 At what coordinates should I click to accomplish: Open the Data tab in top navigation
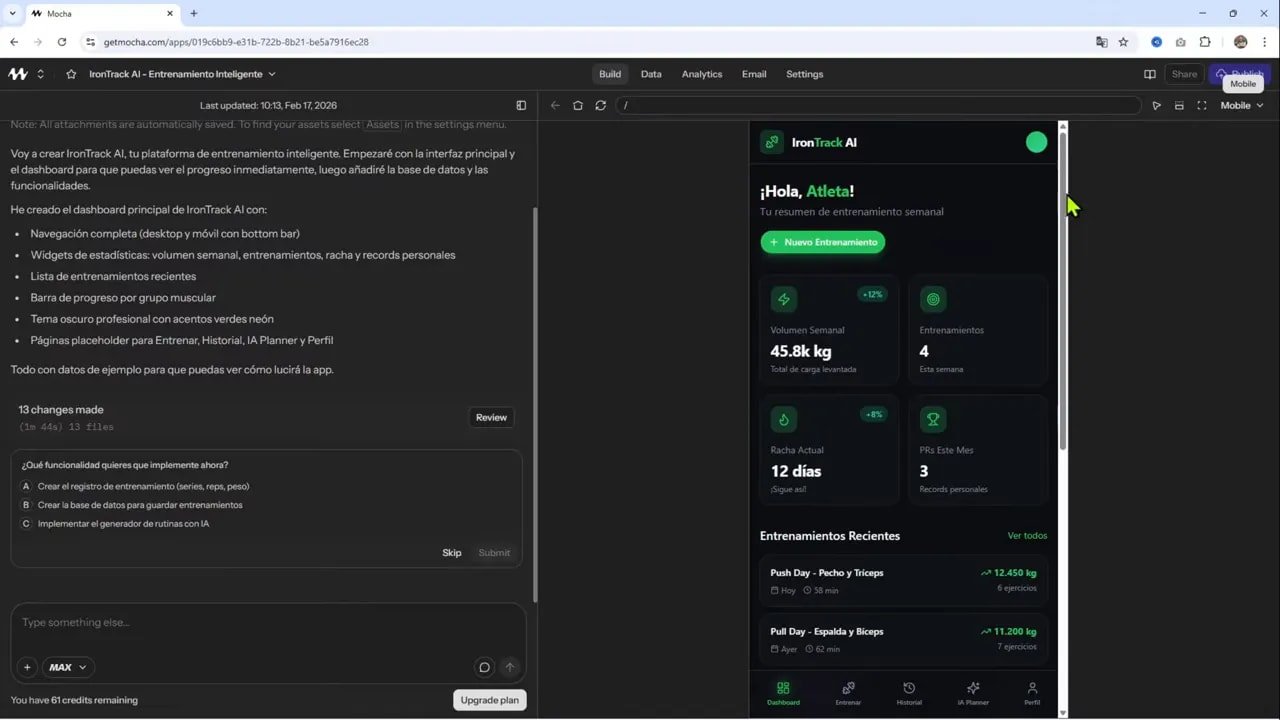tap(651, 73)
